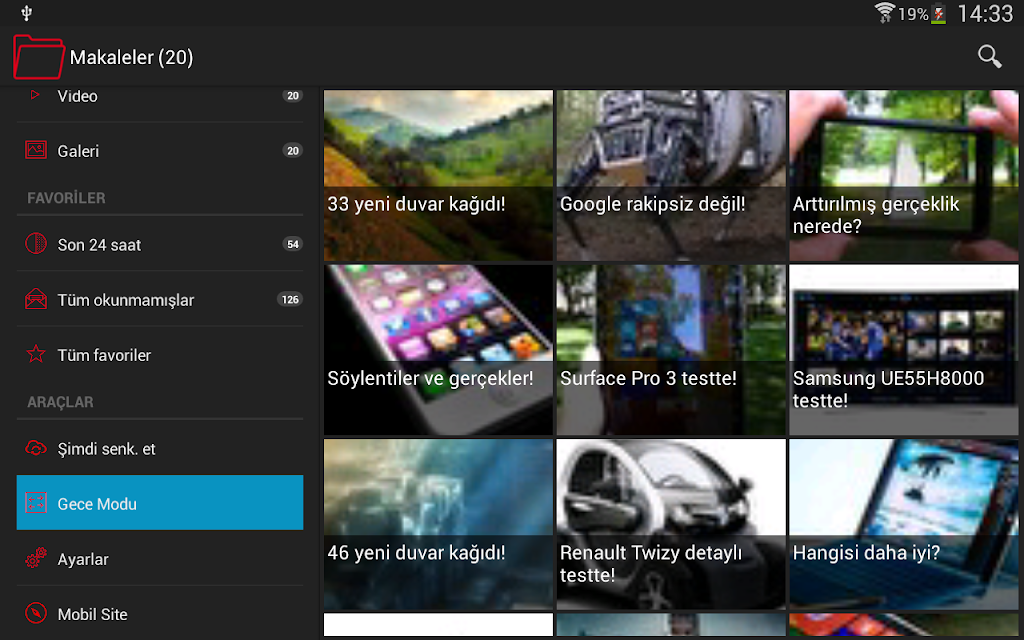The width and height of the screenshot is (1024, 640).
Task: Open the search magnifier icon
Action: 989,57
